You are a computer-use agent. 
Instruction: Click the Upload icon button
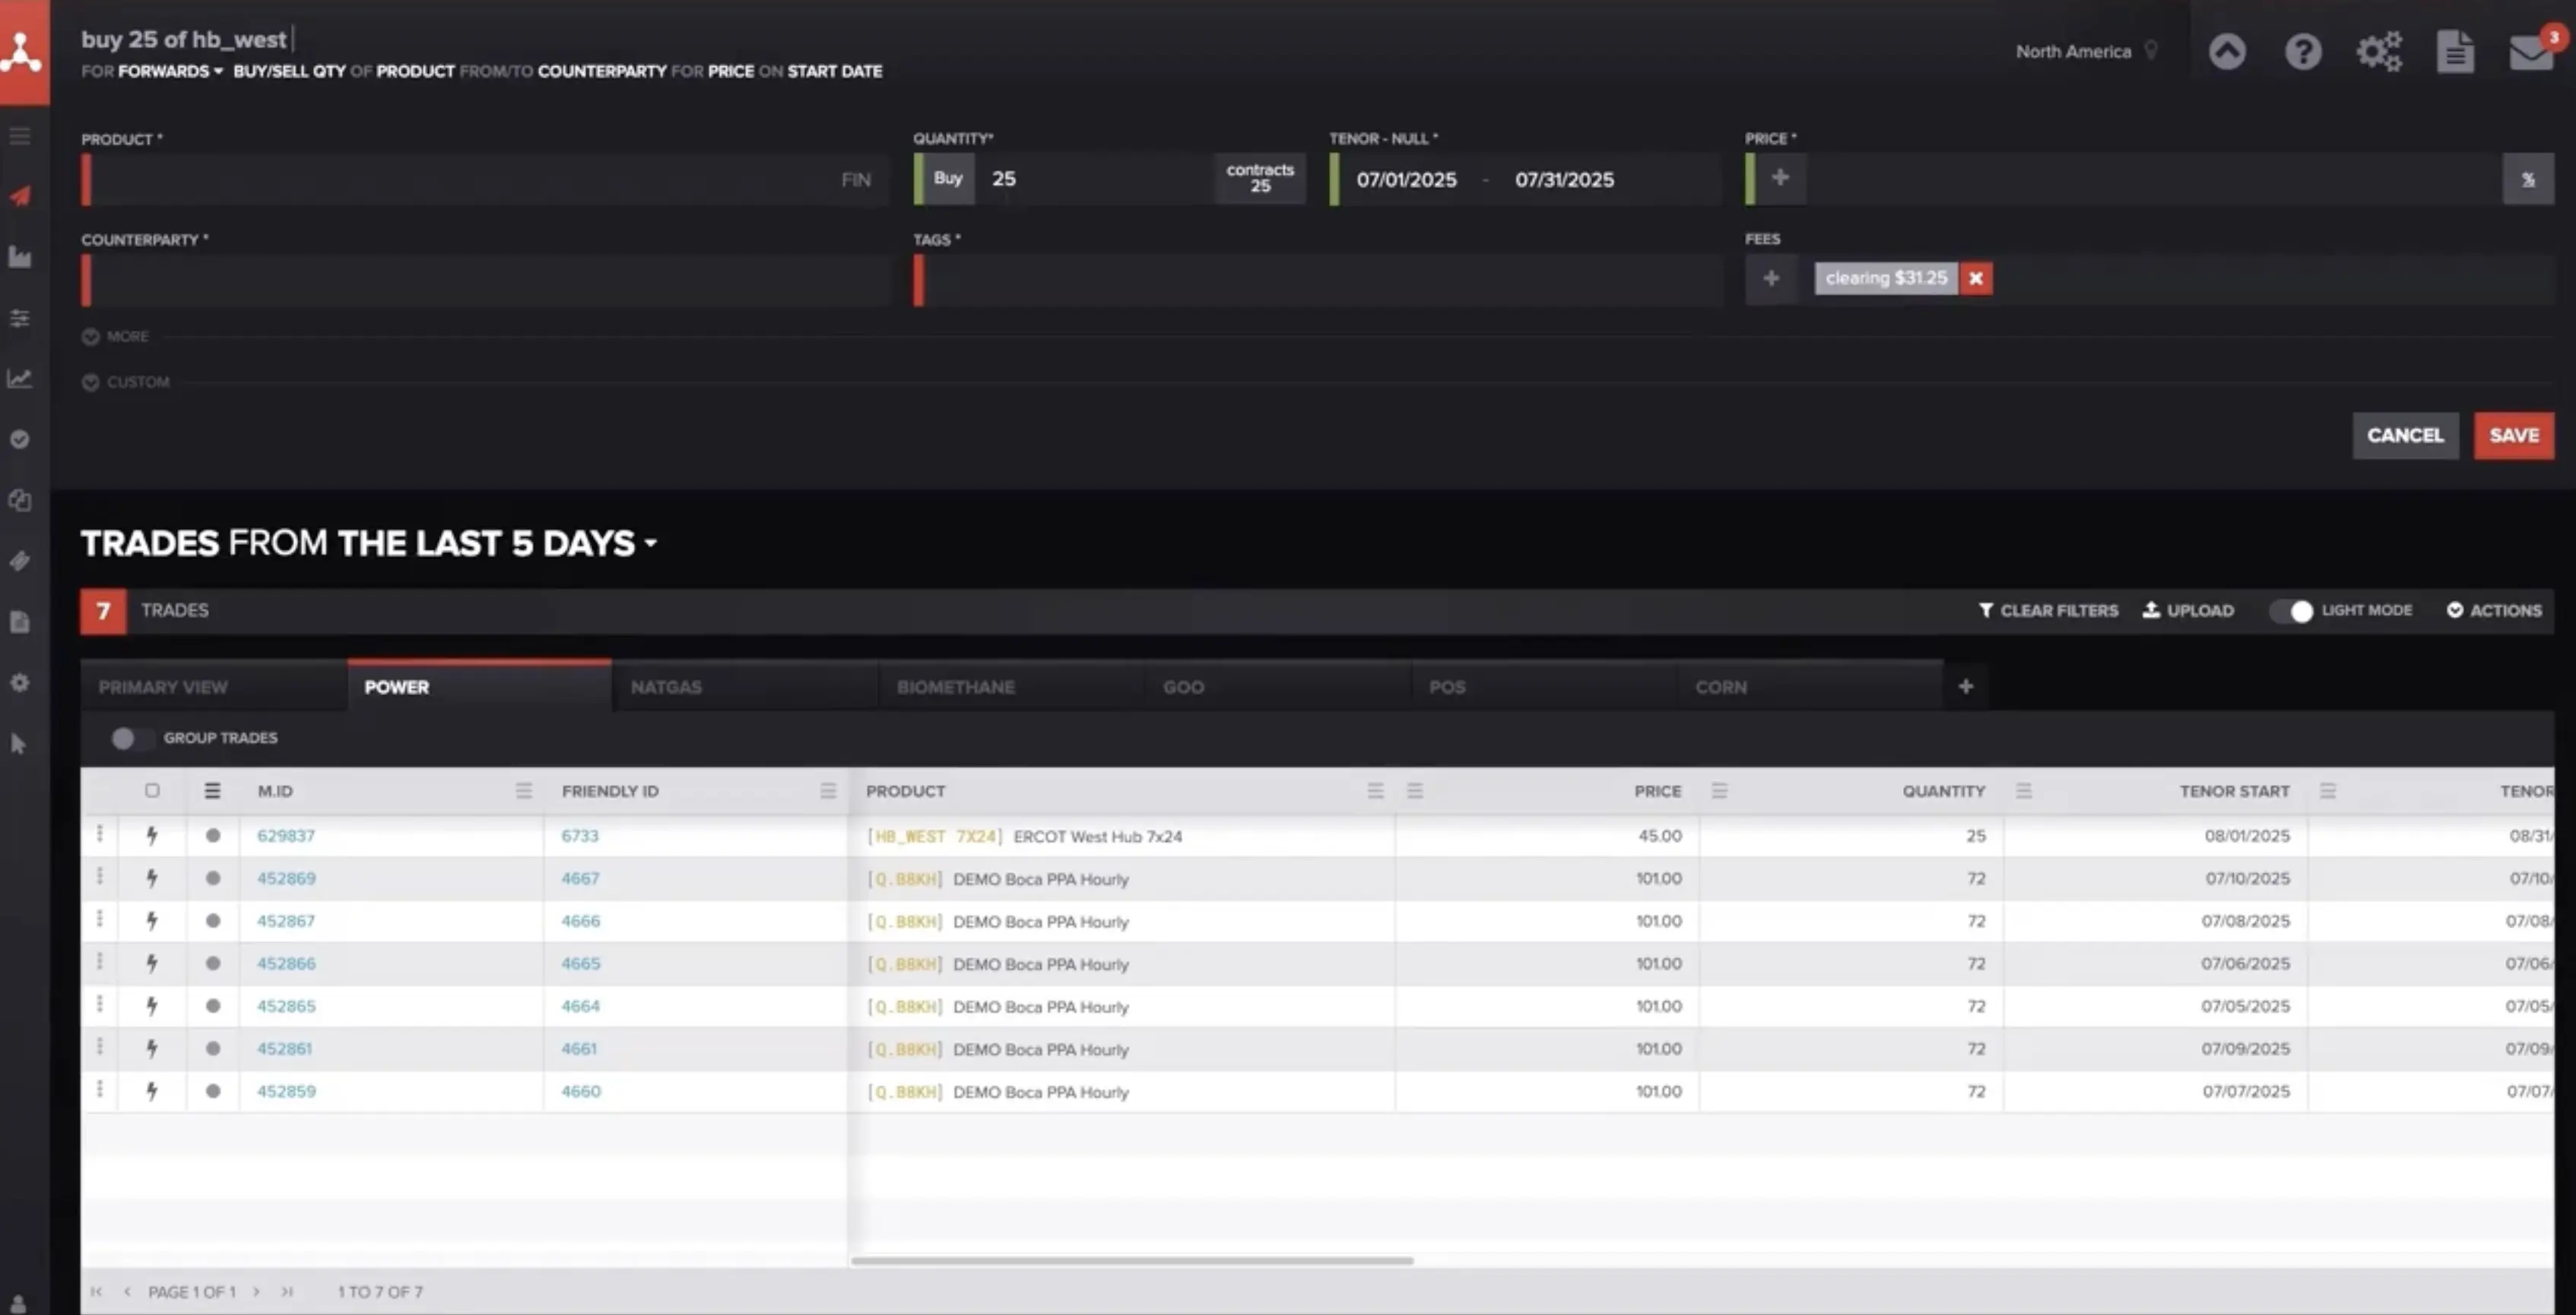[x=2188, y=611]
